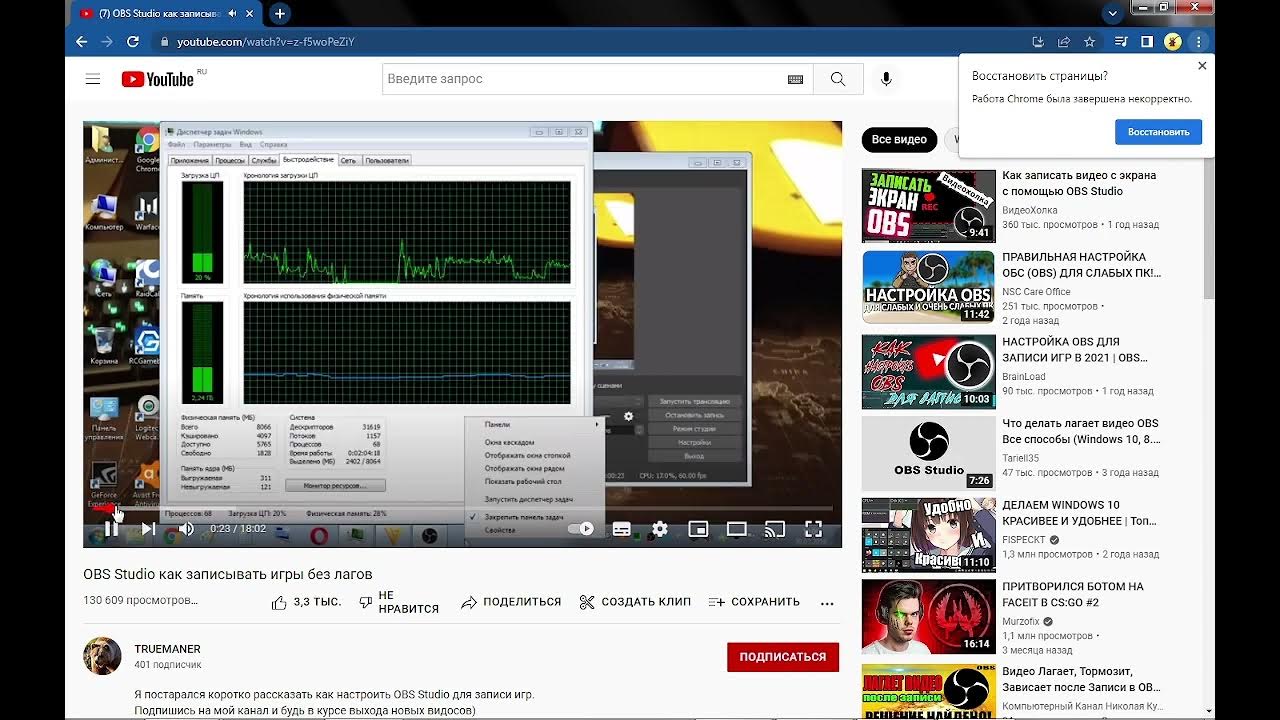1280x720 pixels.
Task: Open the on-screen keyboard in search box
Action: click(795, 79)
